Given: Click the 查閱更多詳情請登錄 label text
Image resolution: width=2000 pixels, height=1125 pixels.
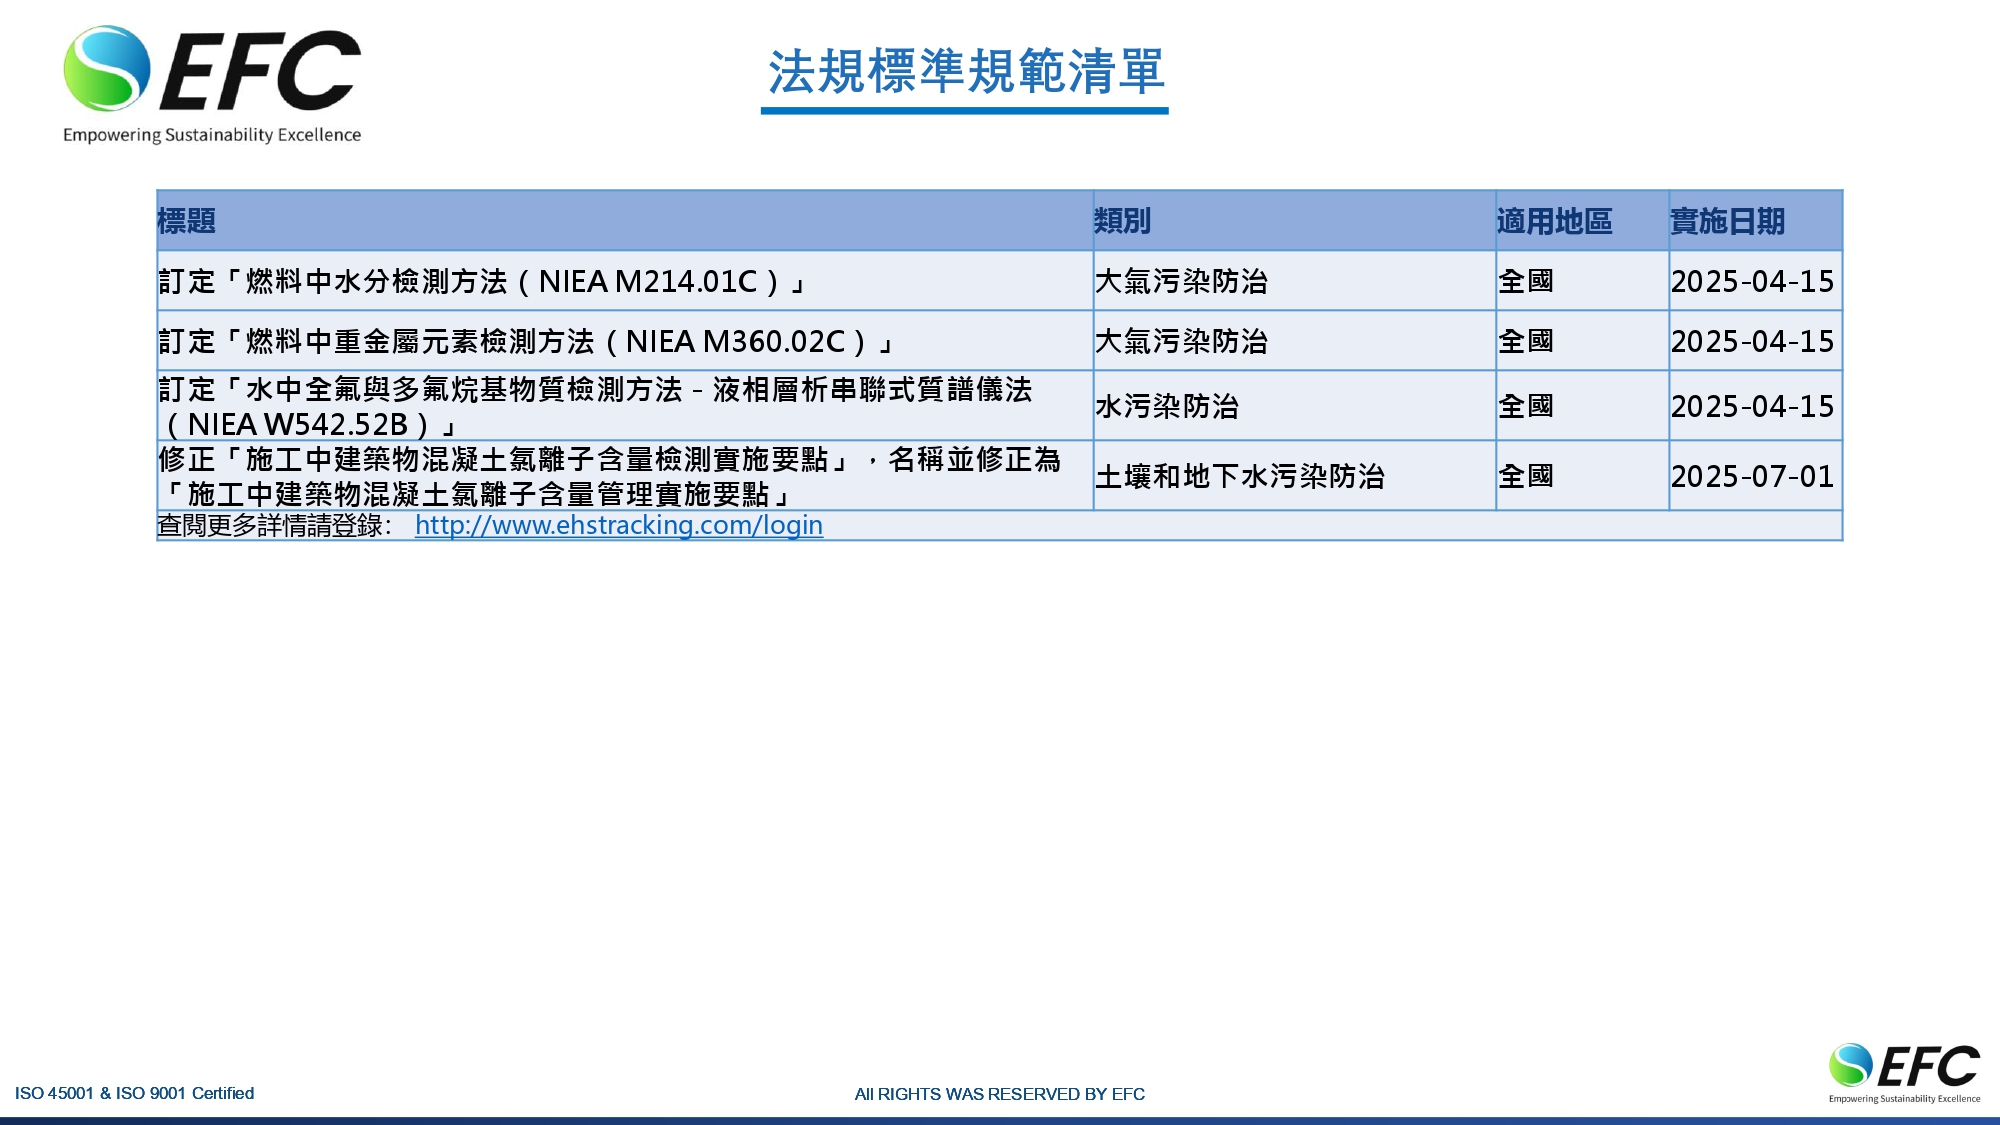Looking at the screenshot, I should click(x=270, y=525).
